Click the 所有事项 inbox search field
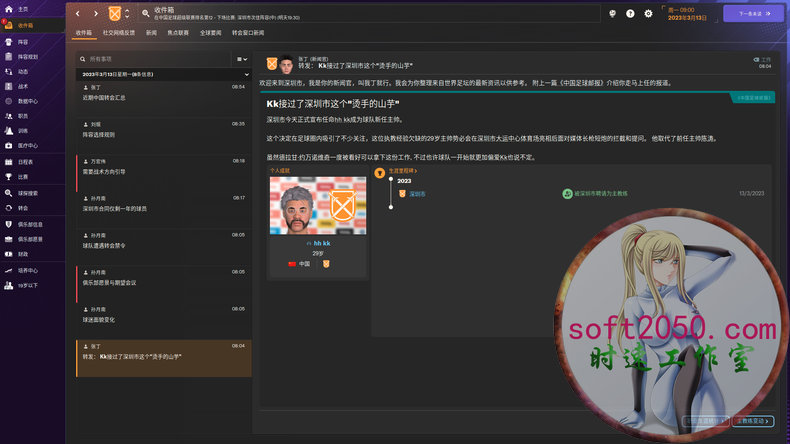This screenshot has width=790, height=444. pyautogui.click(x=152, y=60)
